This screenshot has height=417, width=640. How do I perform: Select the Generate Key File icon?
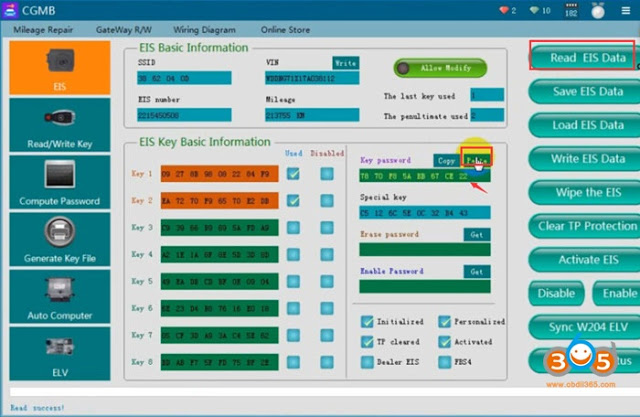pos(60,239)
